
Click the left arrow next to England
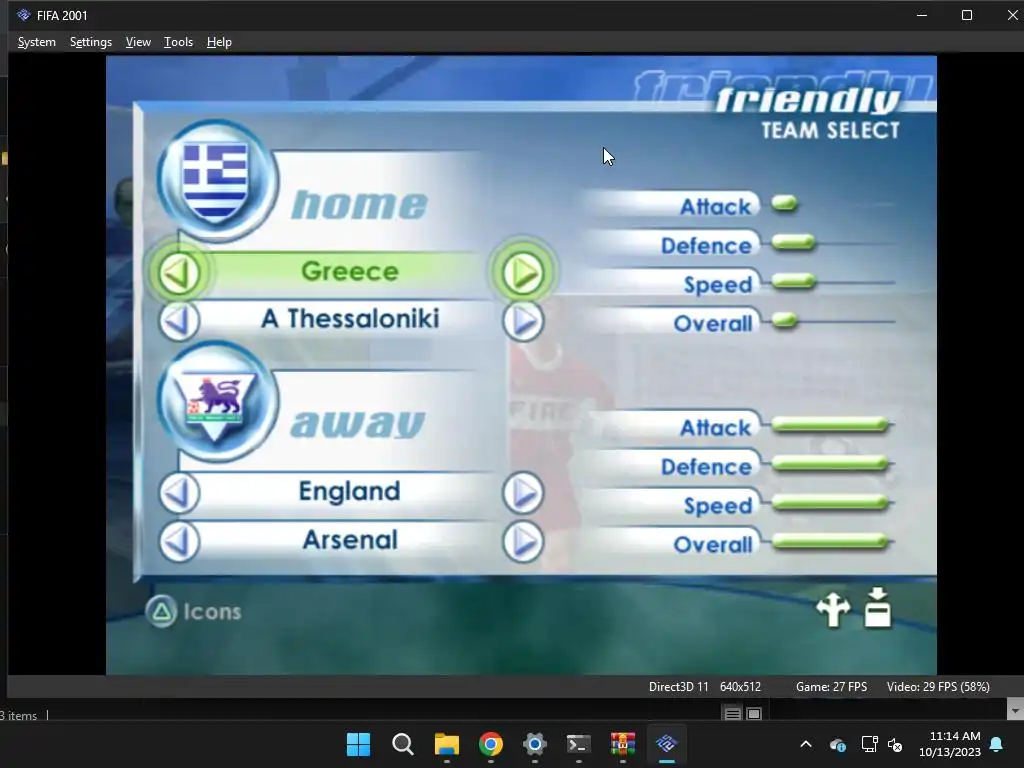pyautogui.click(x=180, y=492)
